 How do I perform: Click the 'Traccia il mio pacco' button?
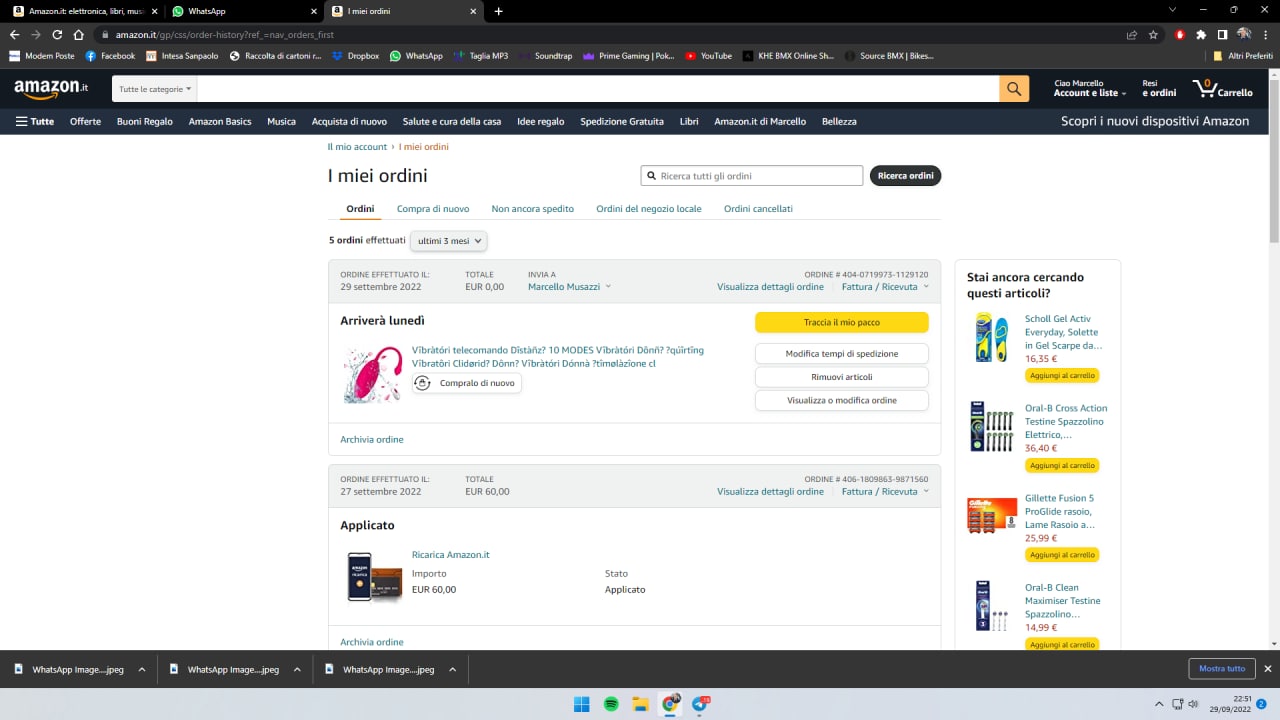click(841, 323)
